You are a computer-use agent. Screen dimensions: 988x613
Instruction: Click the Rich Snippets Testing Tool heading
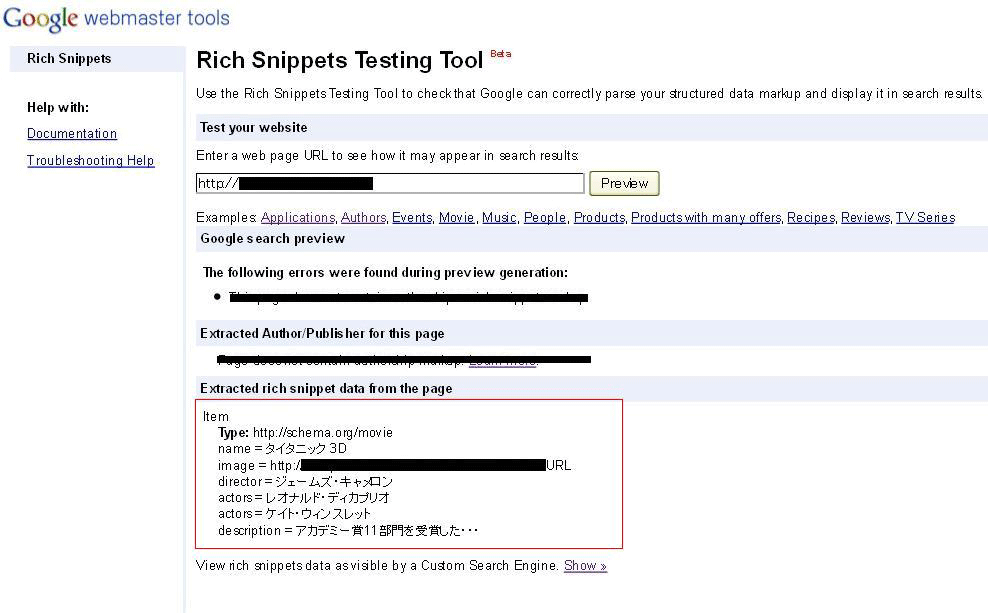pyautogui.click(x=340, y=60)
